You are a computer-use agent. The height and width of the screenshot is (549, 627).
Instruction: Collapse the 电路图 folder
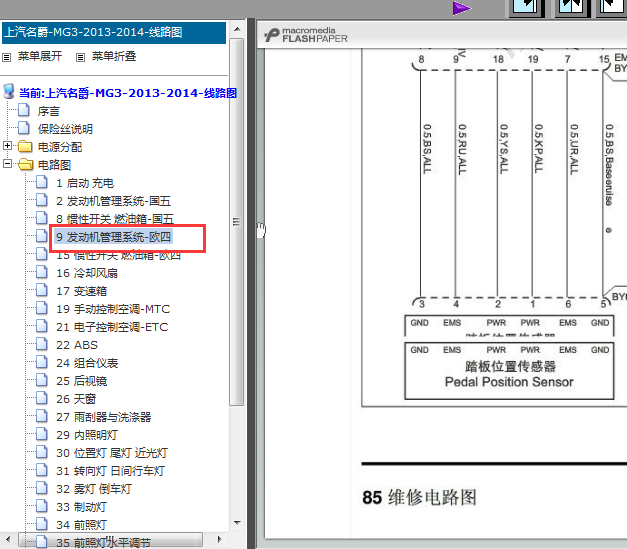(7, 164)
